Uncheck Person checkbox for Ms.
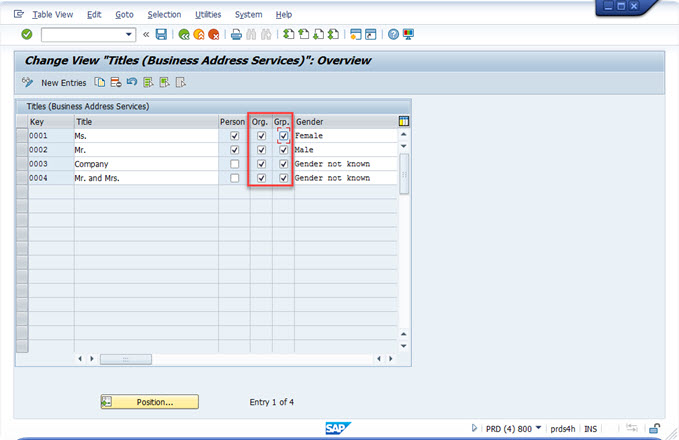679x440 pixels. tap(234, 136)
